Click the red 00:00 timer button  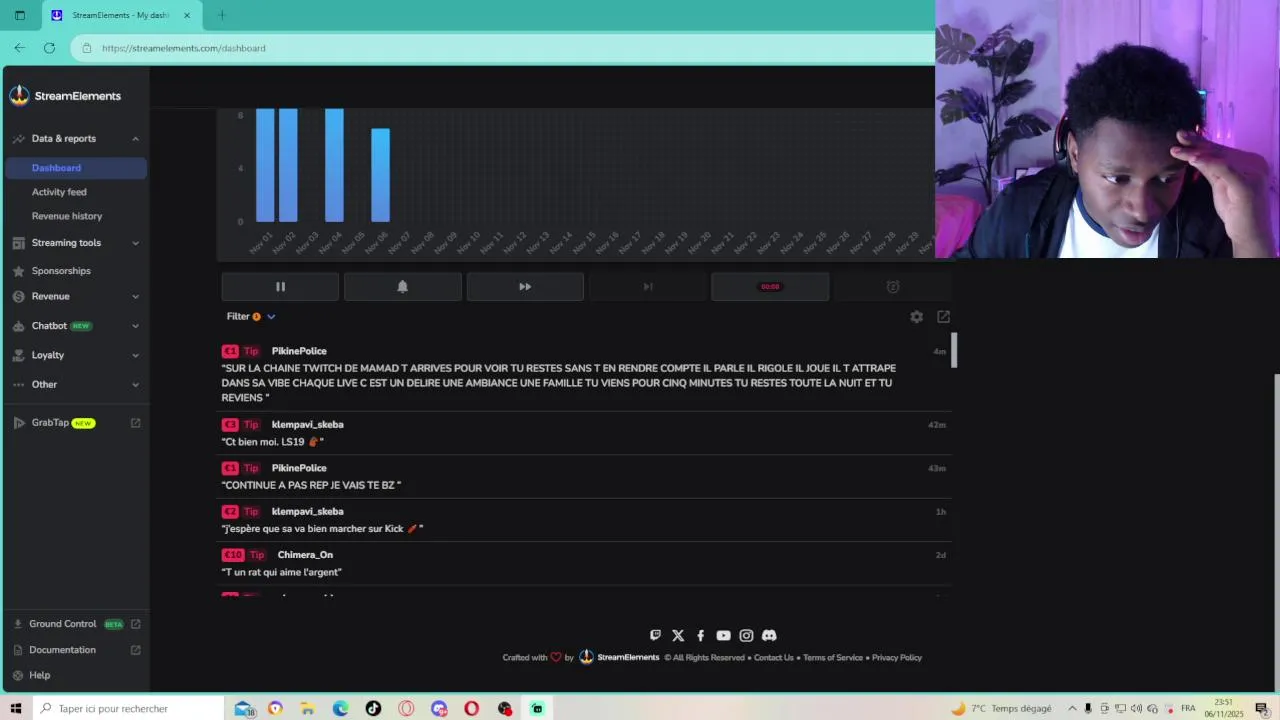[x=770, y=287]
